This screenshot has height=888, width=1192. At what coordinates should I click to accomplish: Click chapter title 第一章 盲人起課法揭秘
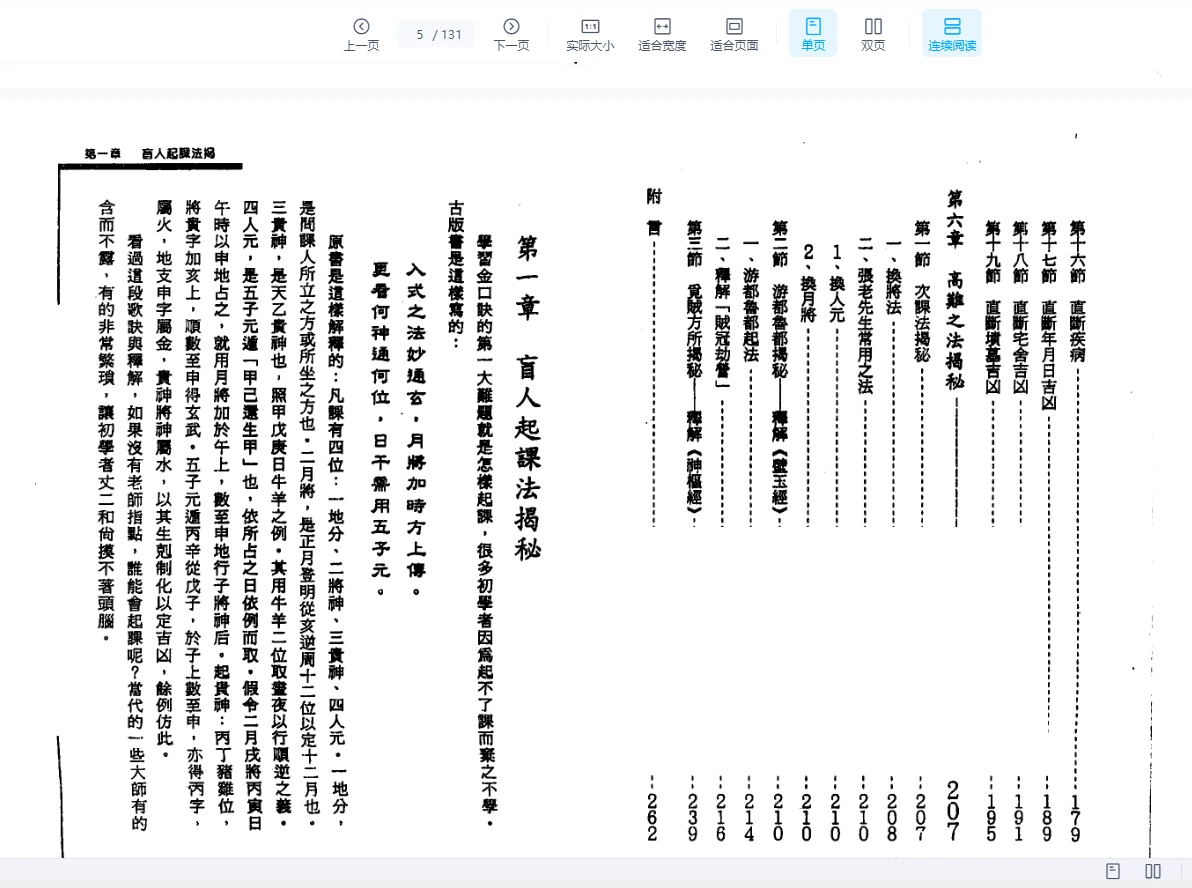click(x=528, y=398)
